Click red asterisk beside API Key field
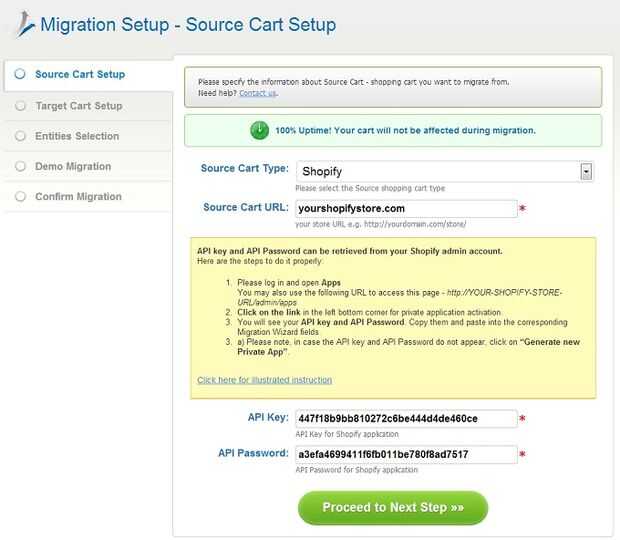Viewport: 620px width, 540px height. (523, 418)
